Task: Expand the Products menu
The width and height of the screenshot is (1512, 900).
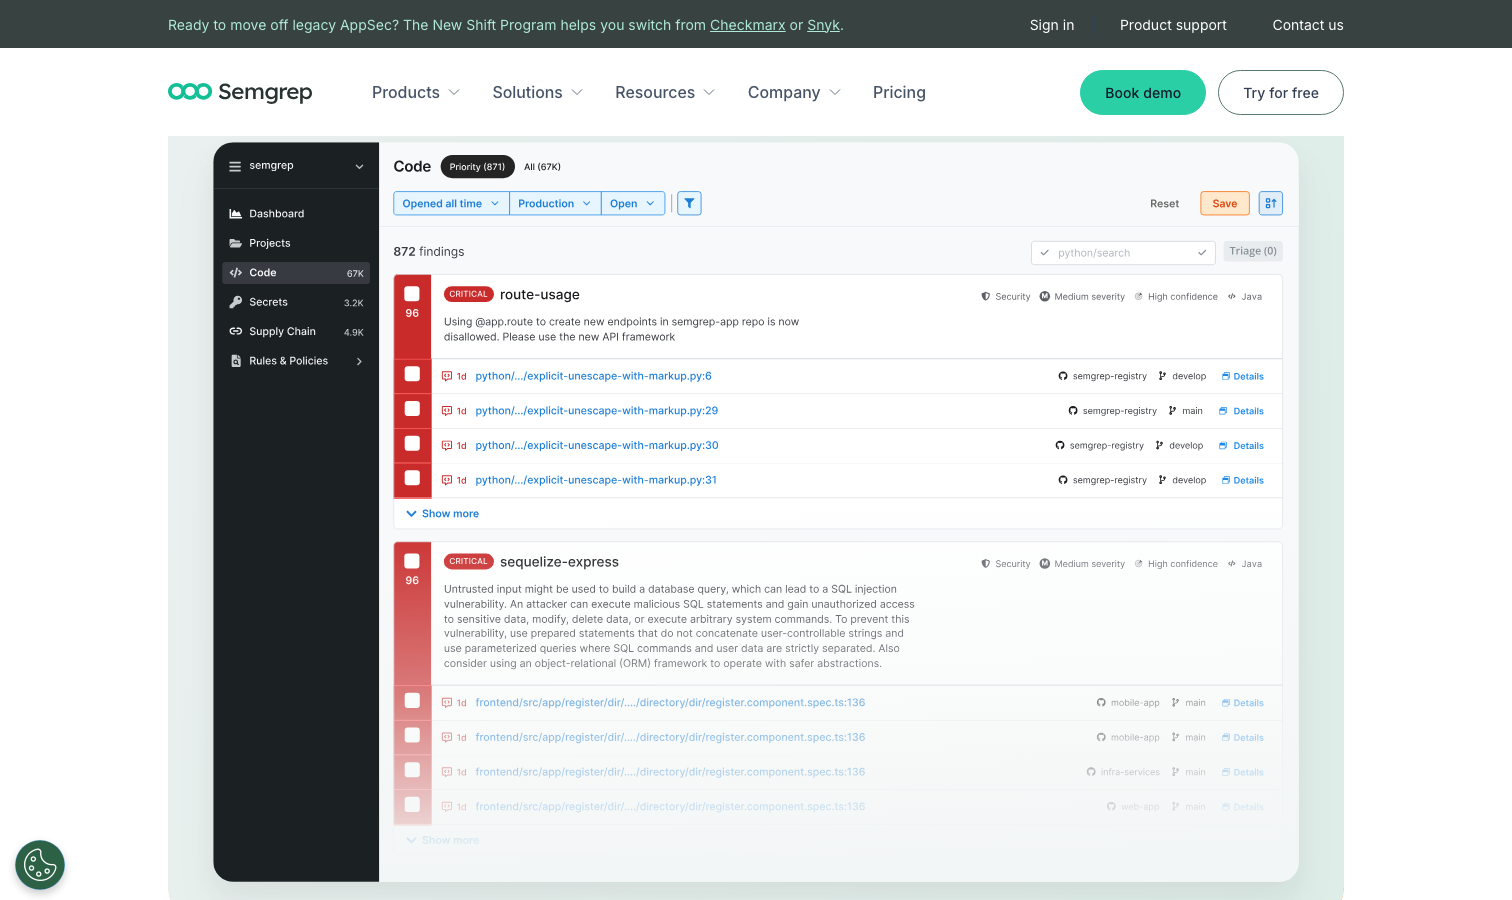Action: click(x=416, y=92)
